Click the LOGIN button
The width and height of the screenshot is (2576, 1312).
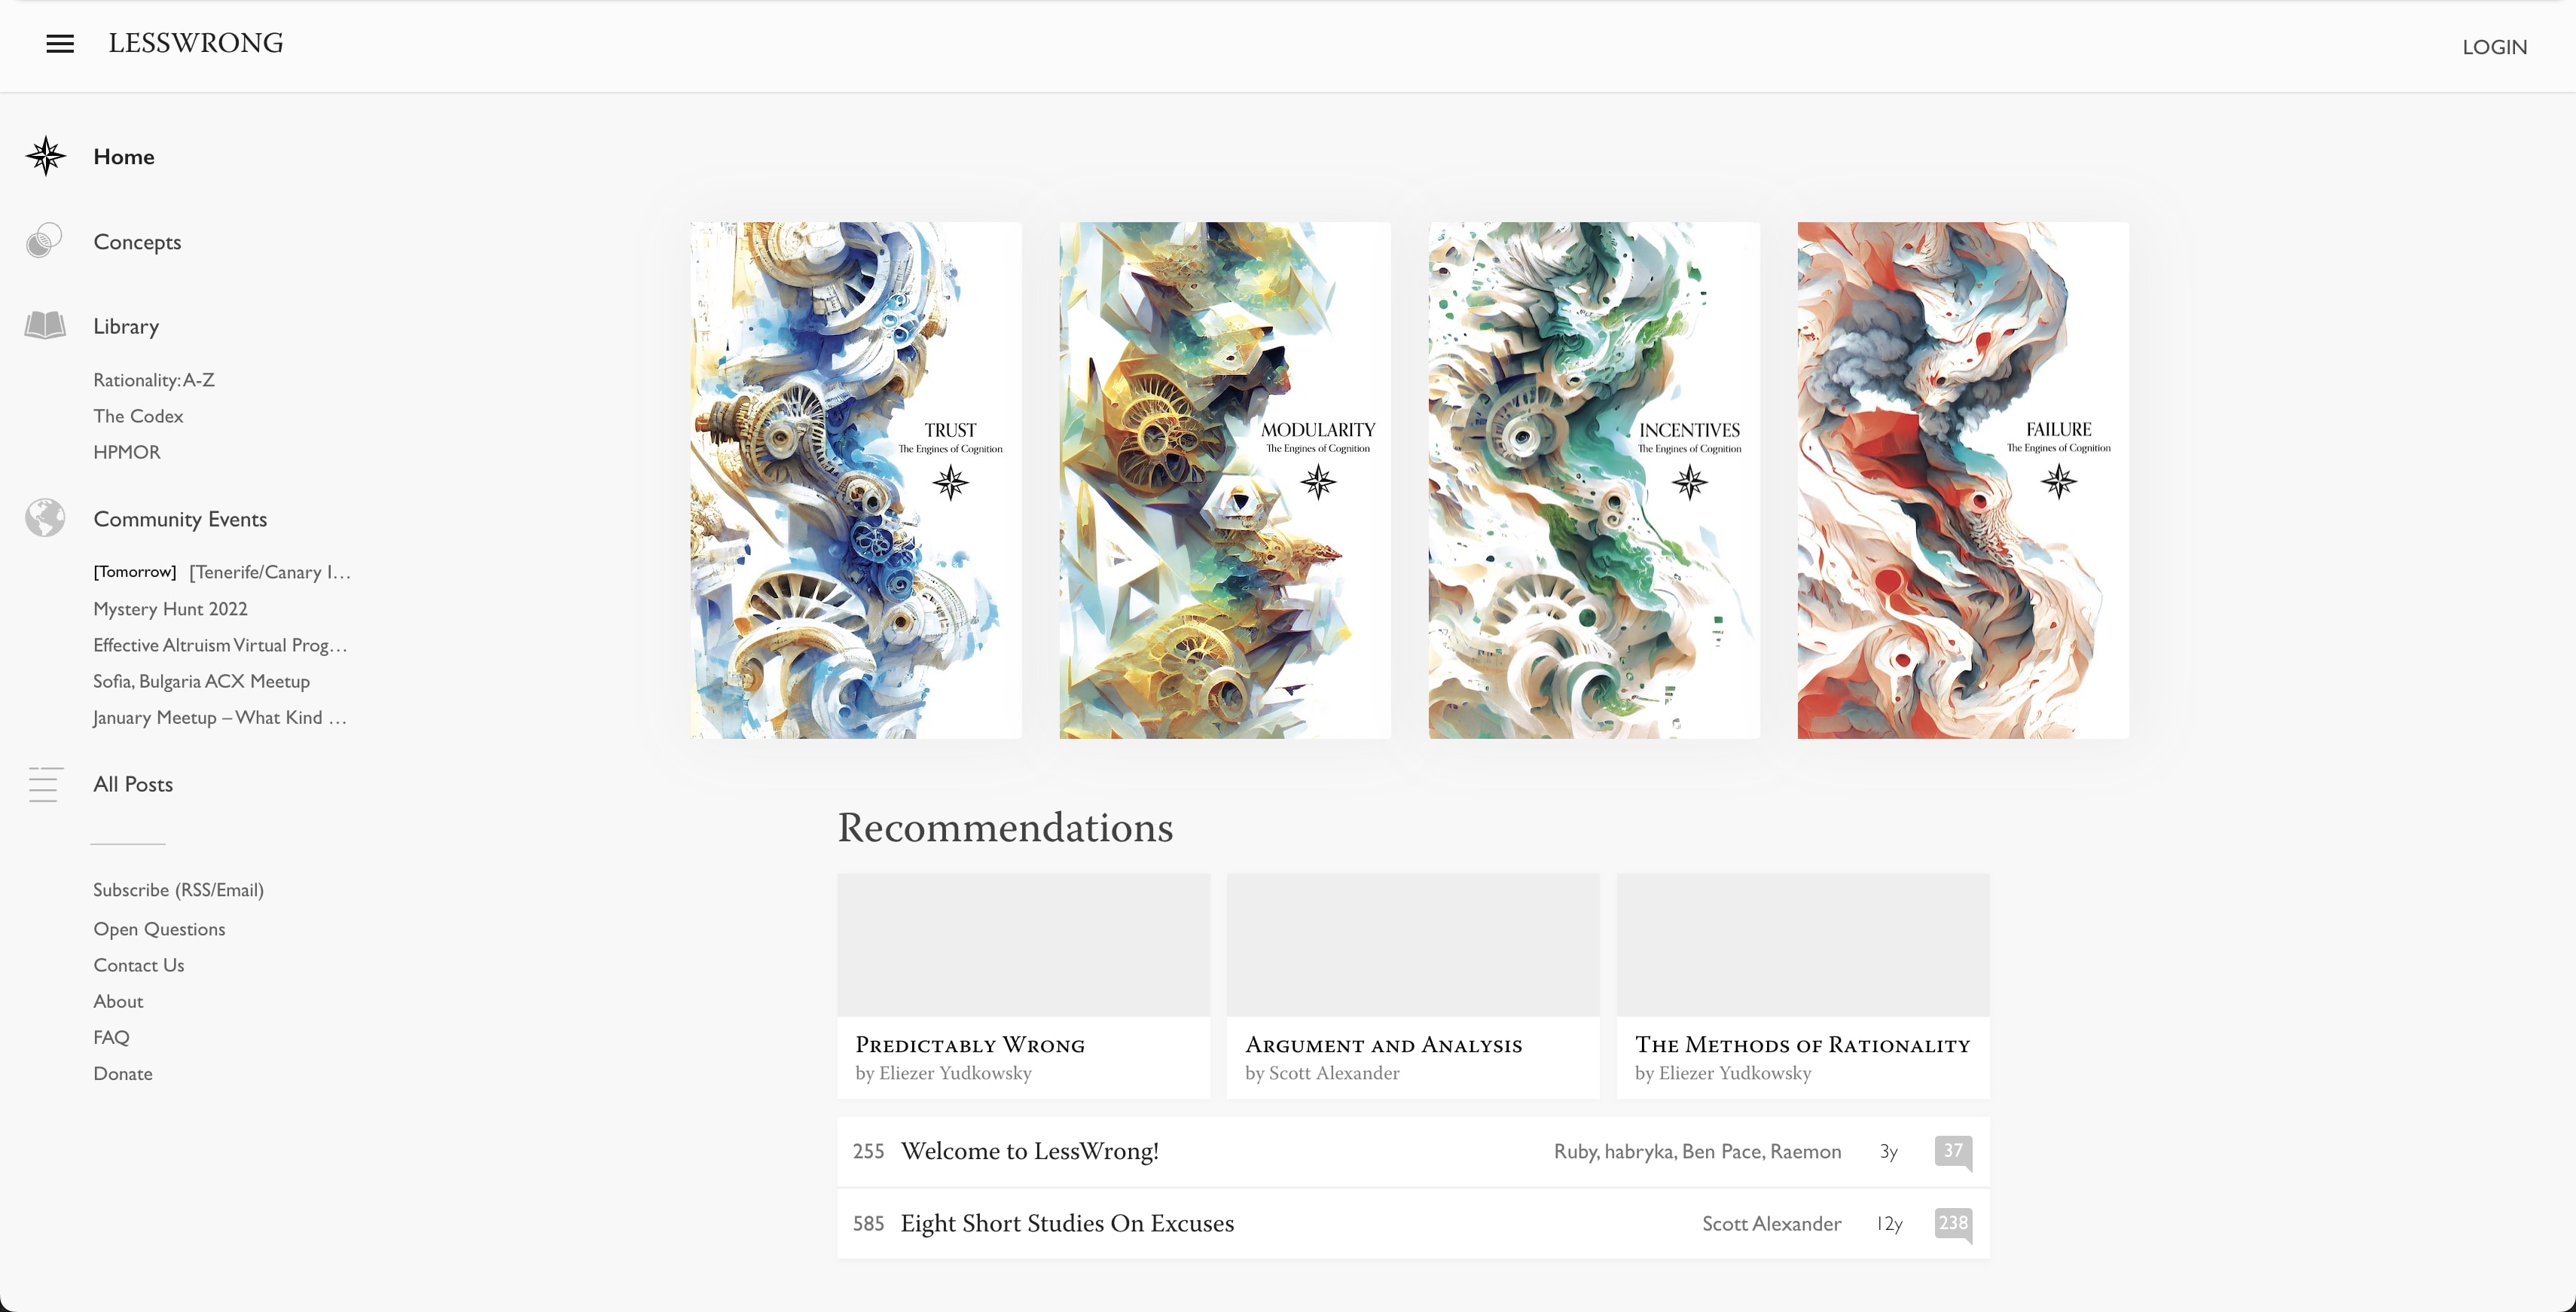[2494, 47]
